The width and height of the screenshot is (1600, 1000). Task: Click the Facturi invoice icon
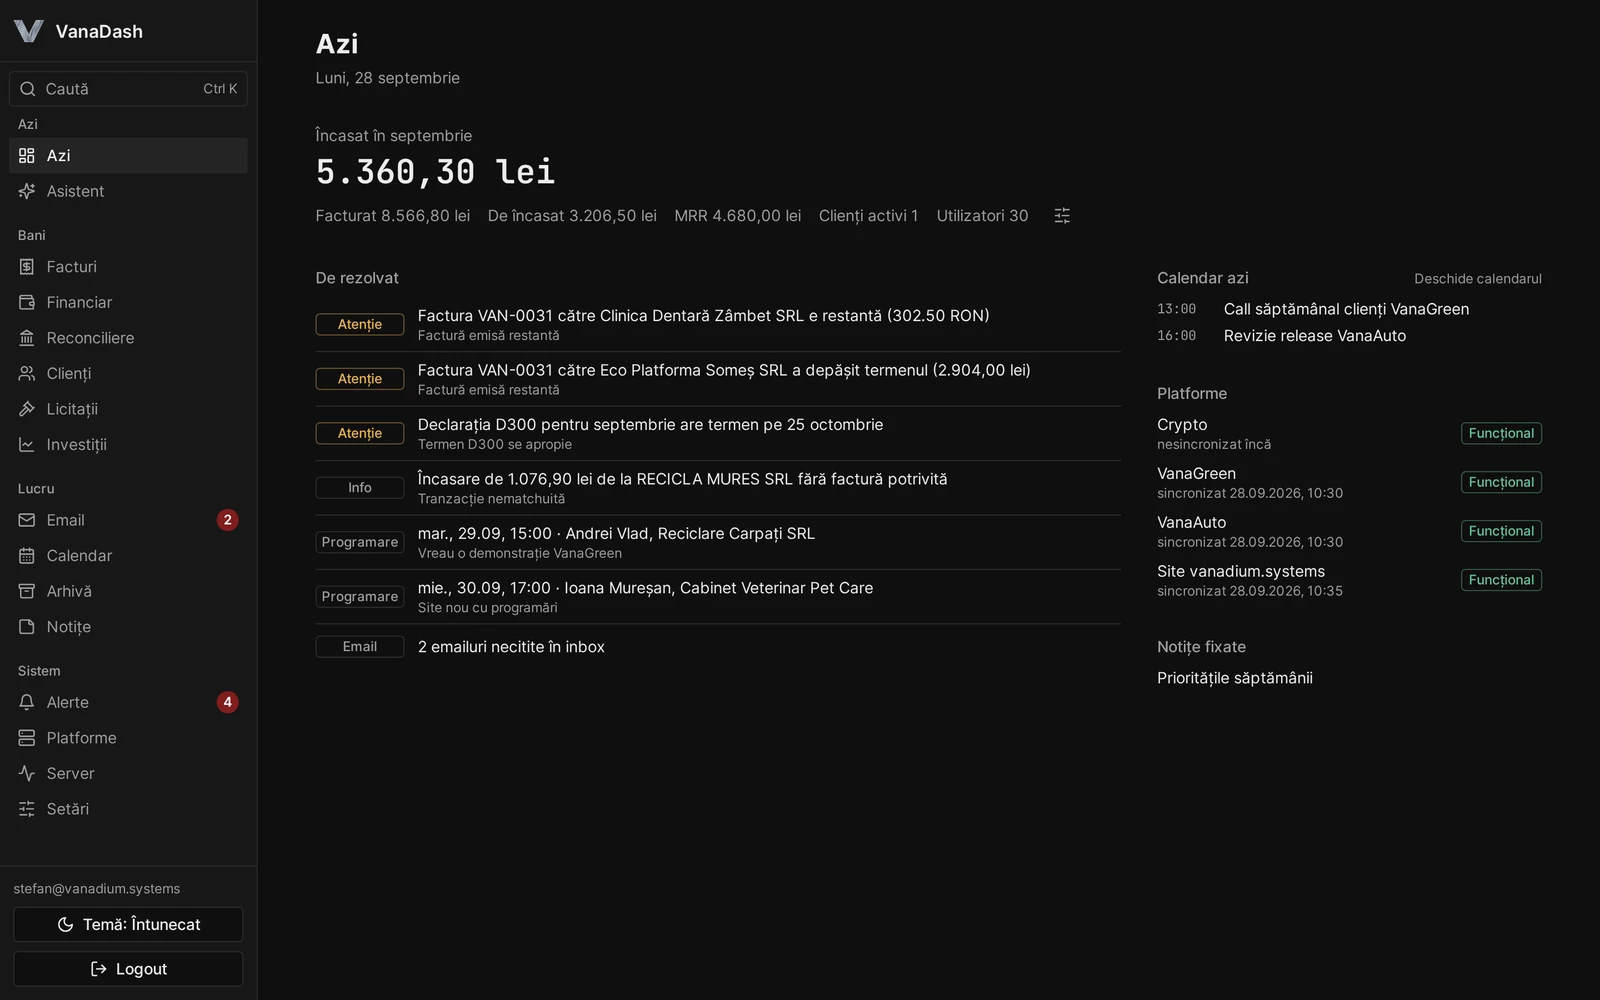point(27,267)
